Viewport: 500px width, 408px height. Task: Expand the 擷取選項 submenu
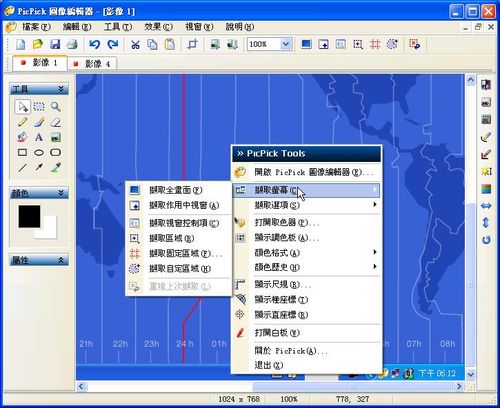point(306,205)
